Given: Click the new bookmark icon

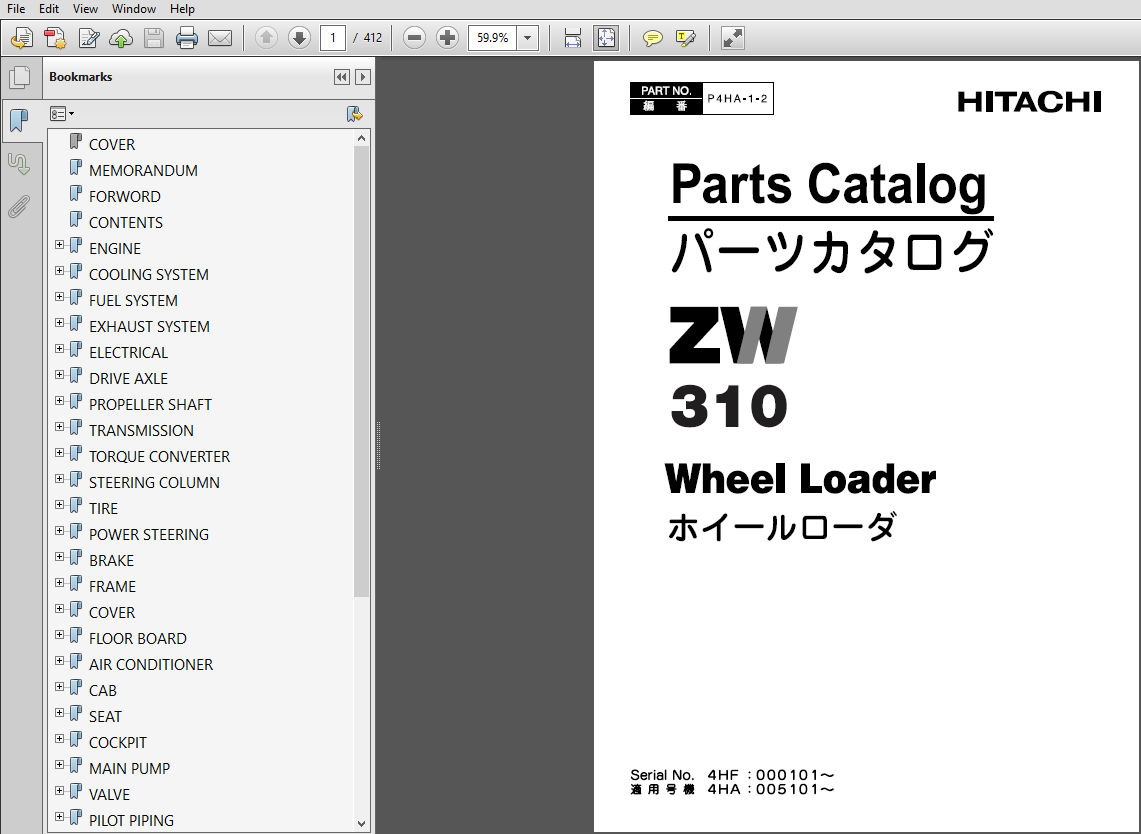Looking at the screenshot, I should point(354,114).
